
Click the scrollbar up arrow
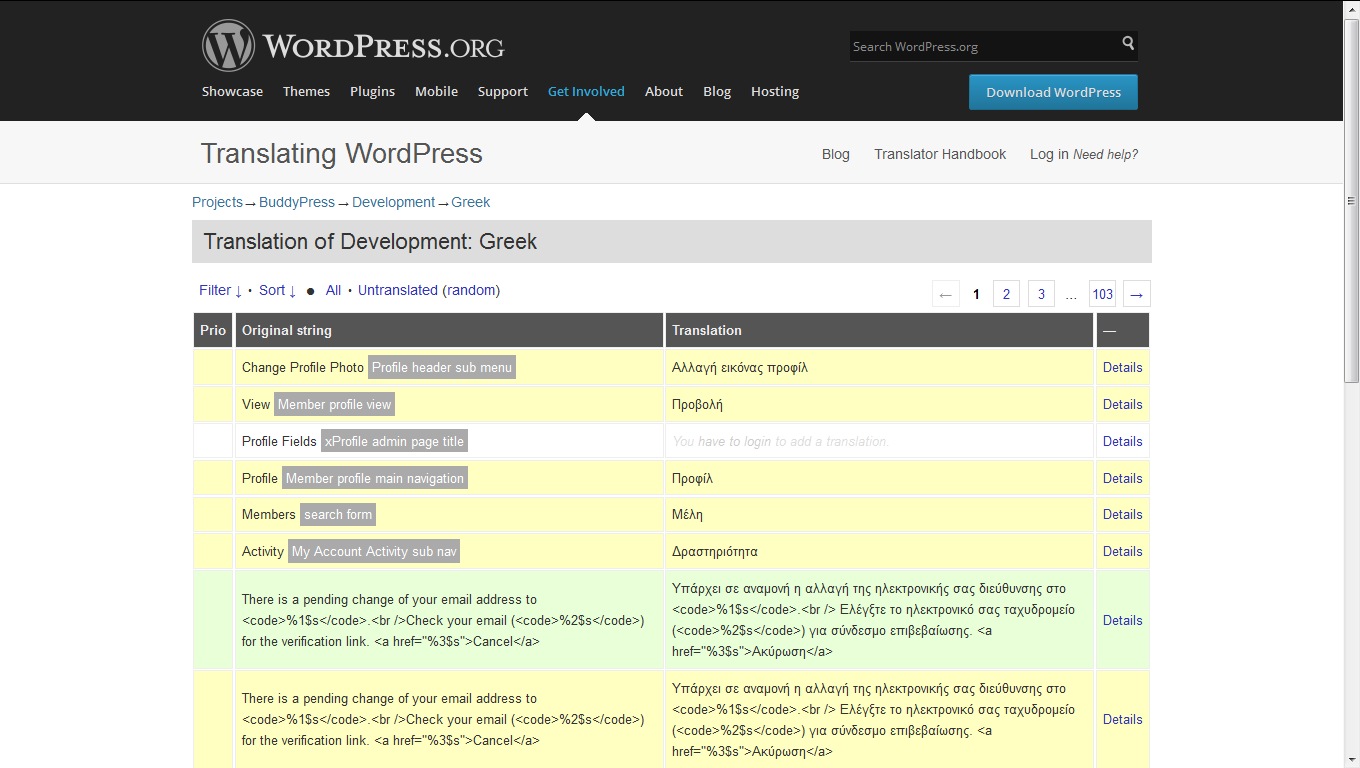click(1351, 8)
